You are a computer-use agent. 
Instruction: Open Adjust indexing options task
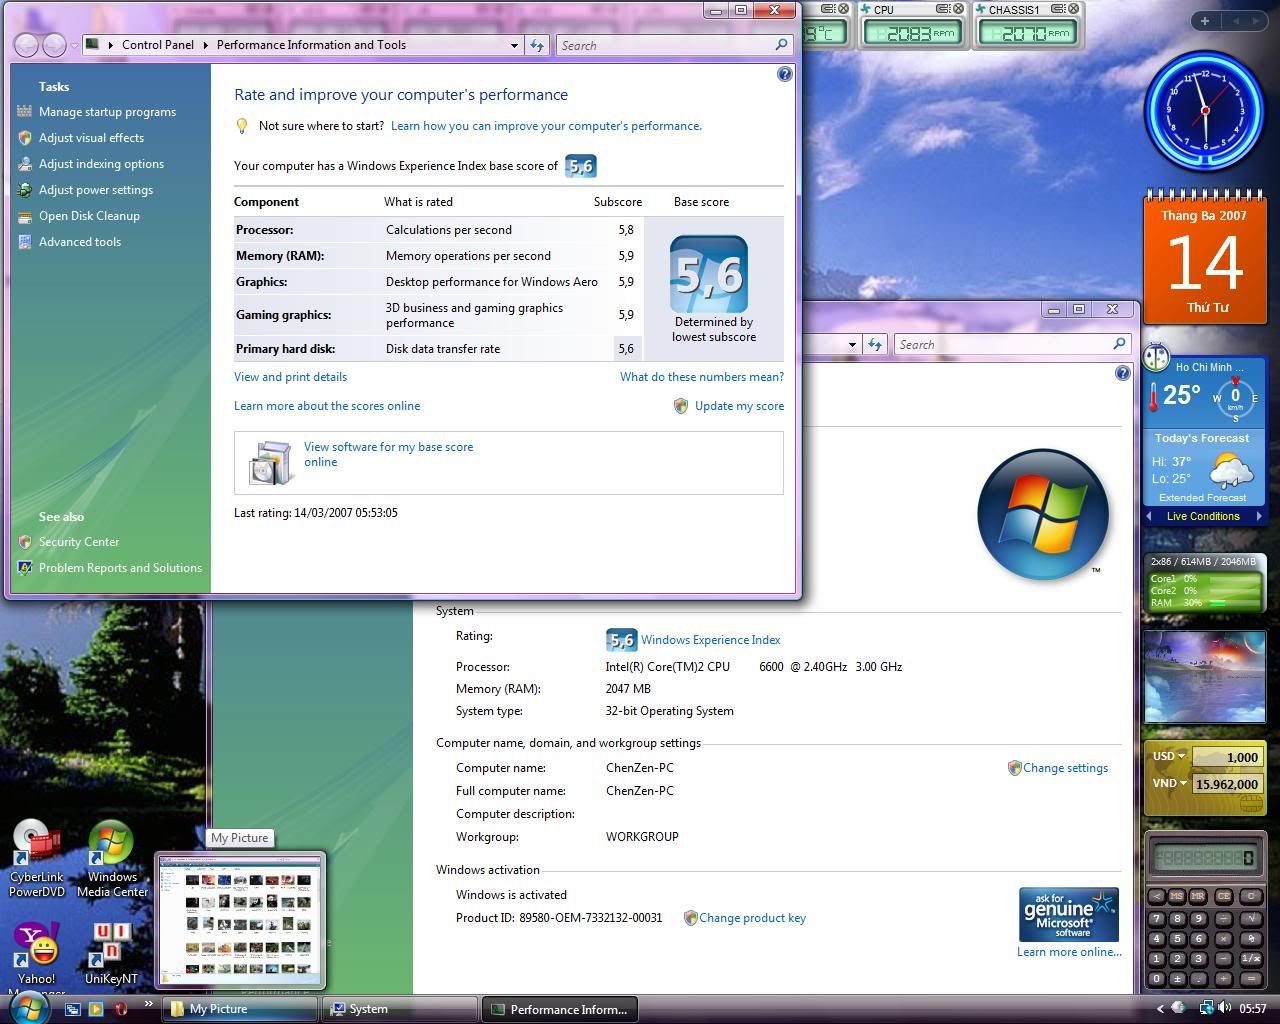tap(101, 164)
